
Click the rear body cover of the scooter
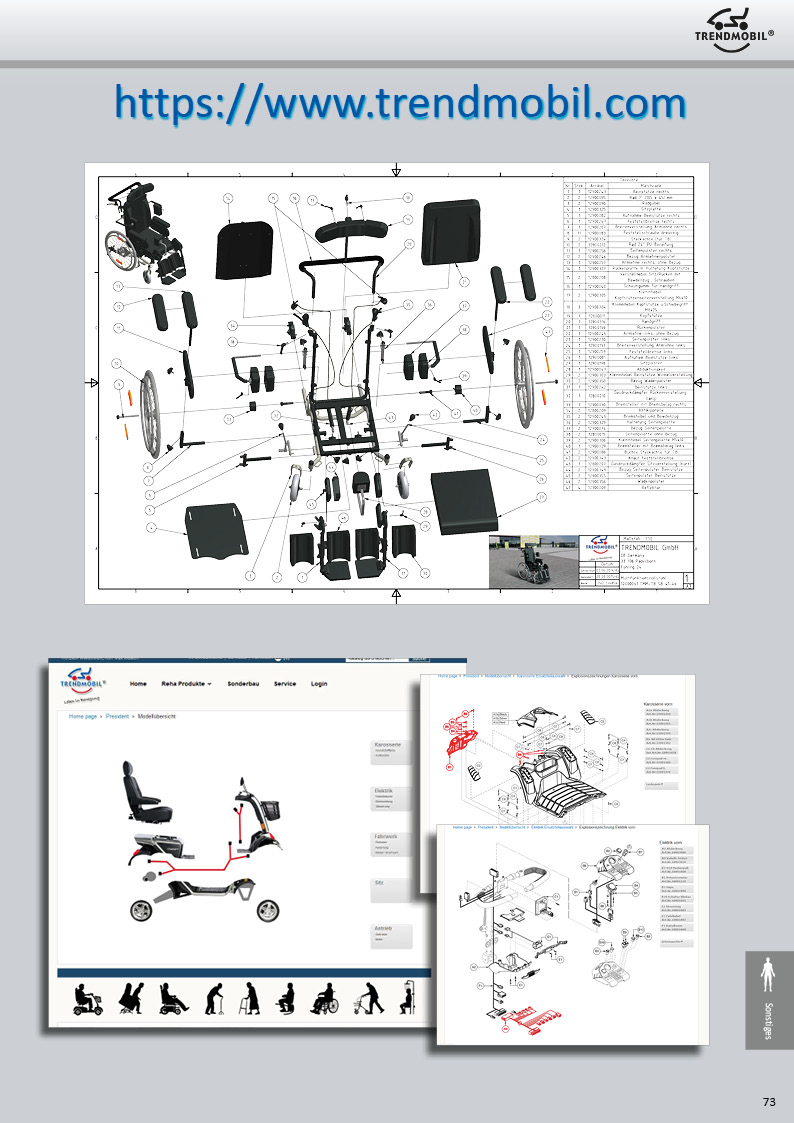[159, 849]
